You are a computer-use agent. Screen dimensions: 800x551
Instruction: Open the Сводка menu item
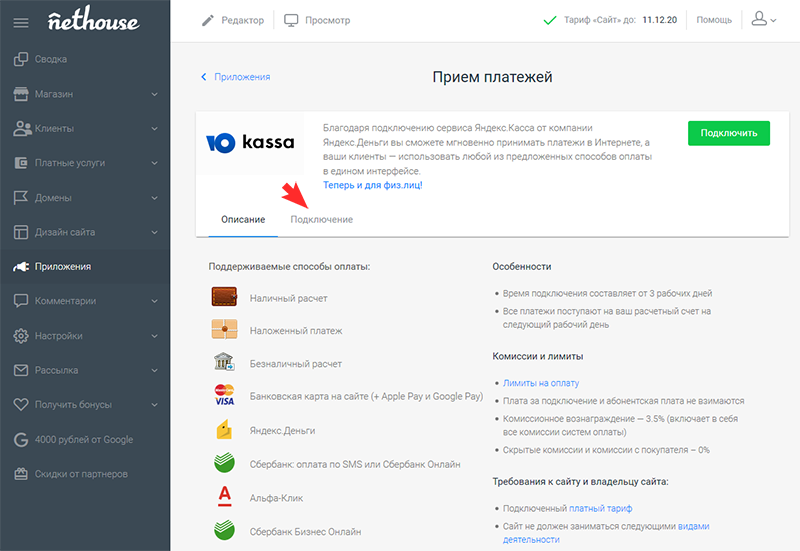(85, 59)
